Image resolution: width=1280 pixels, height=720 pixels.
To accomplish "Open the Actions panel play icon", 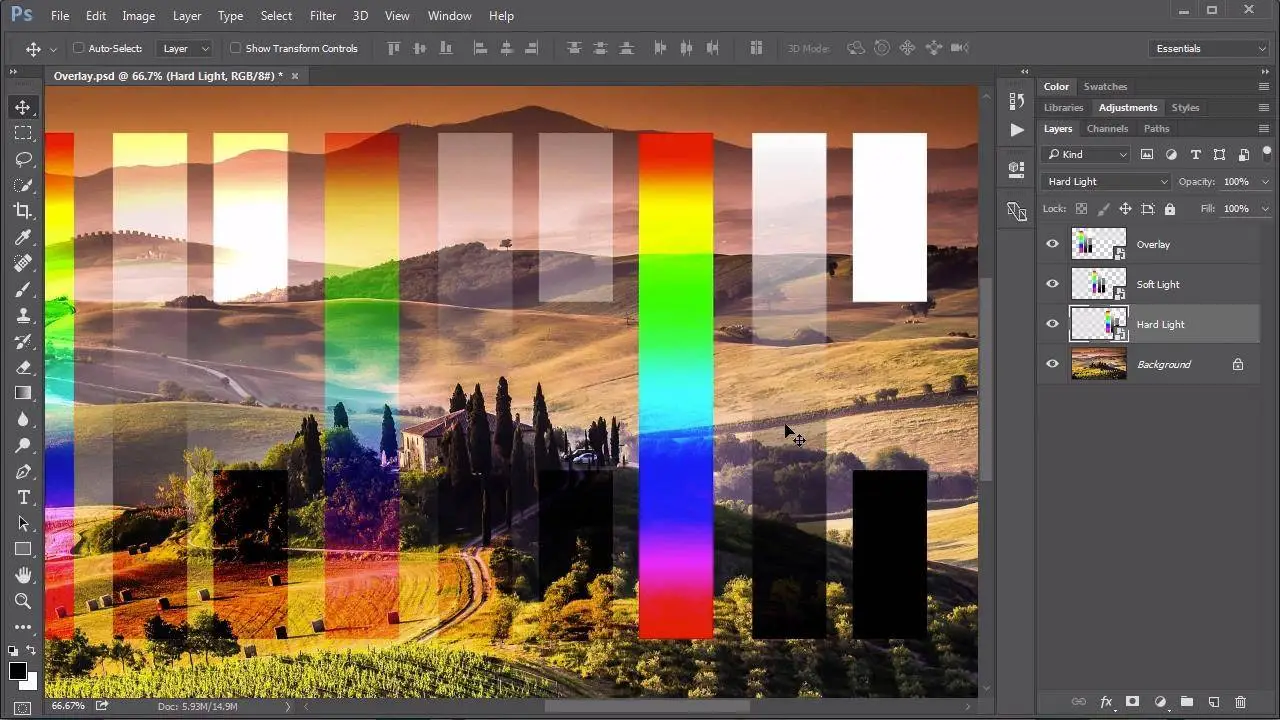I will click(x=1017, y=130).
